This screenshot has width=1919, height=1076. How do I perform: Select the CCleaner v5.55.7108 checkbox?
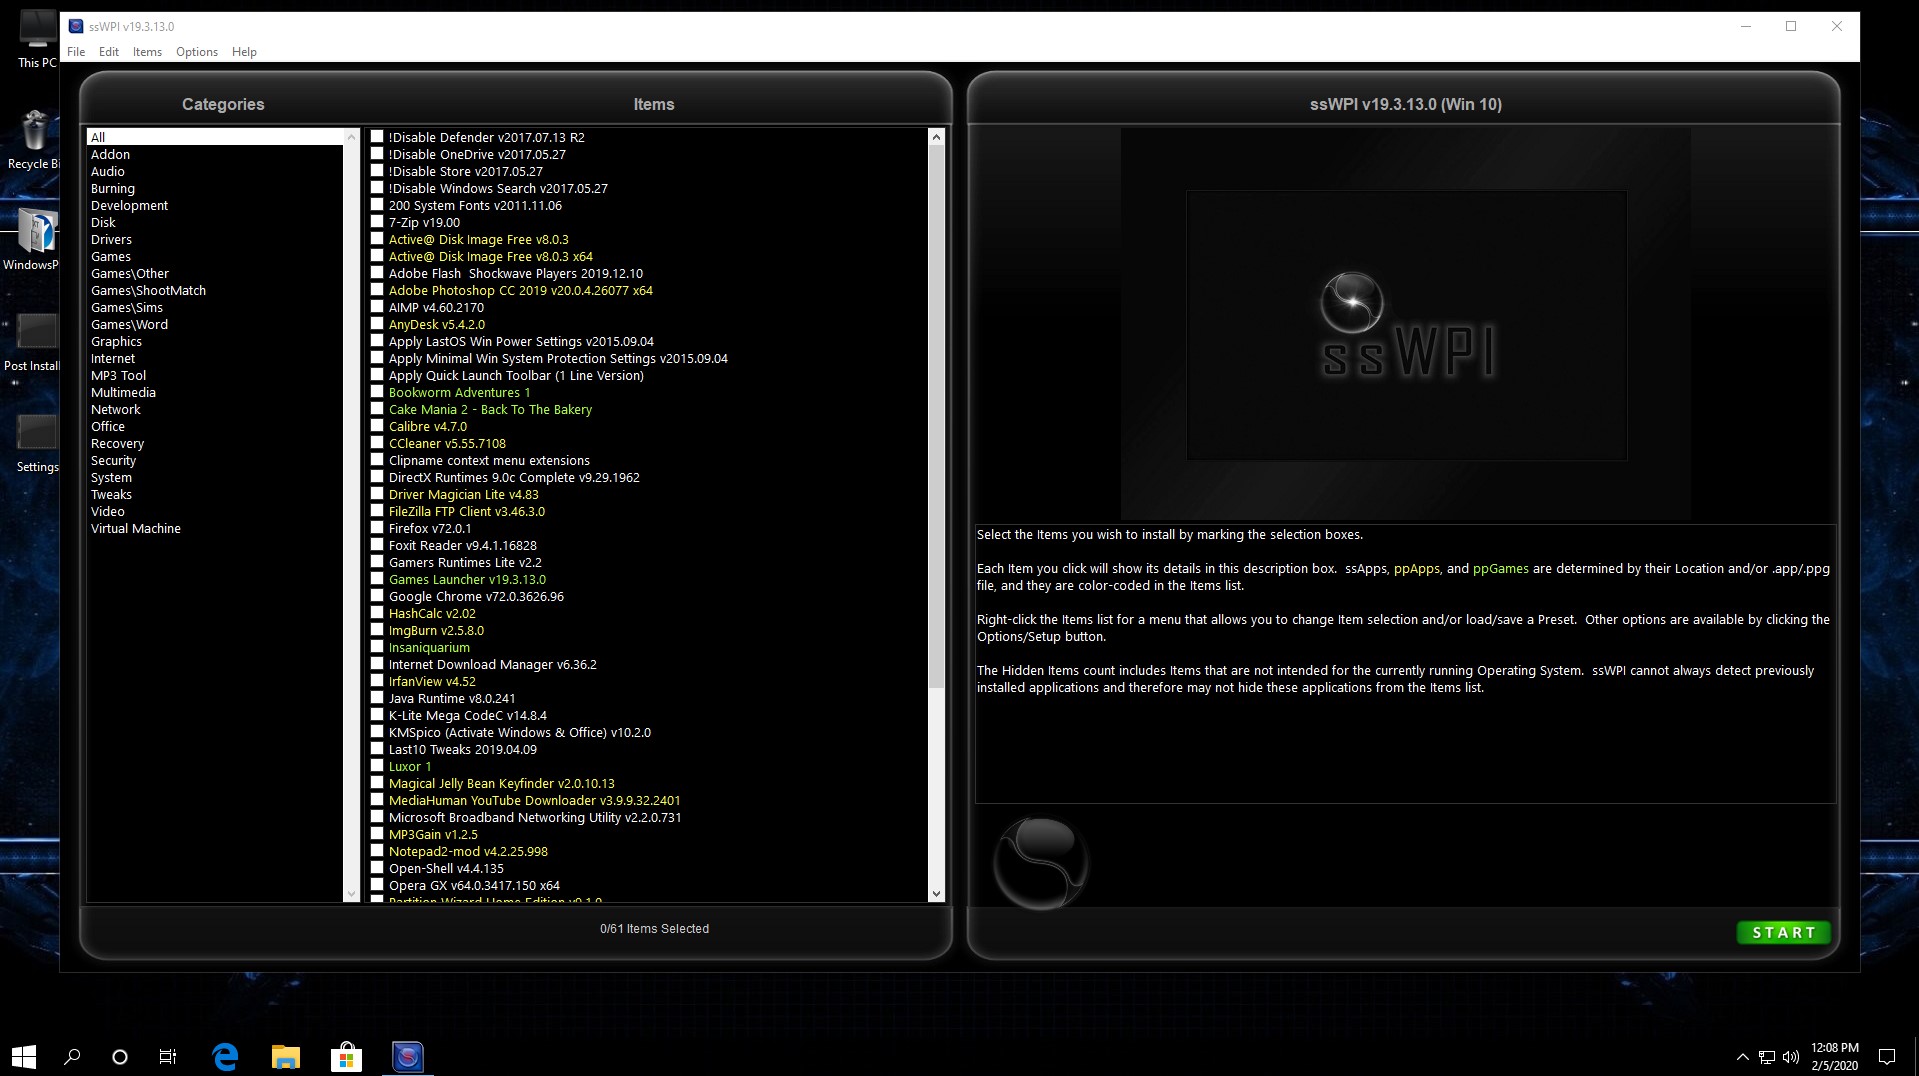point(377,443)
